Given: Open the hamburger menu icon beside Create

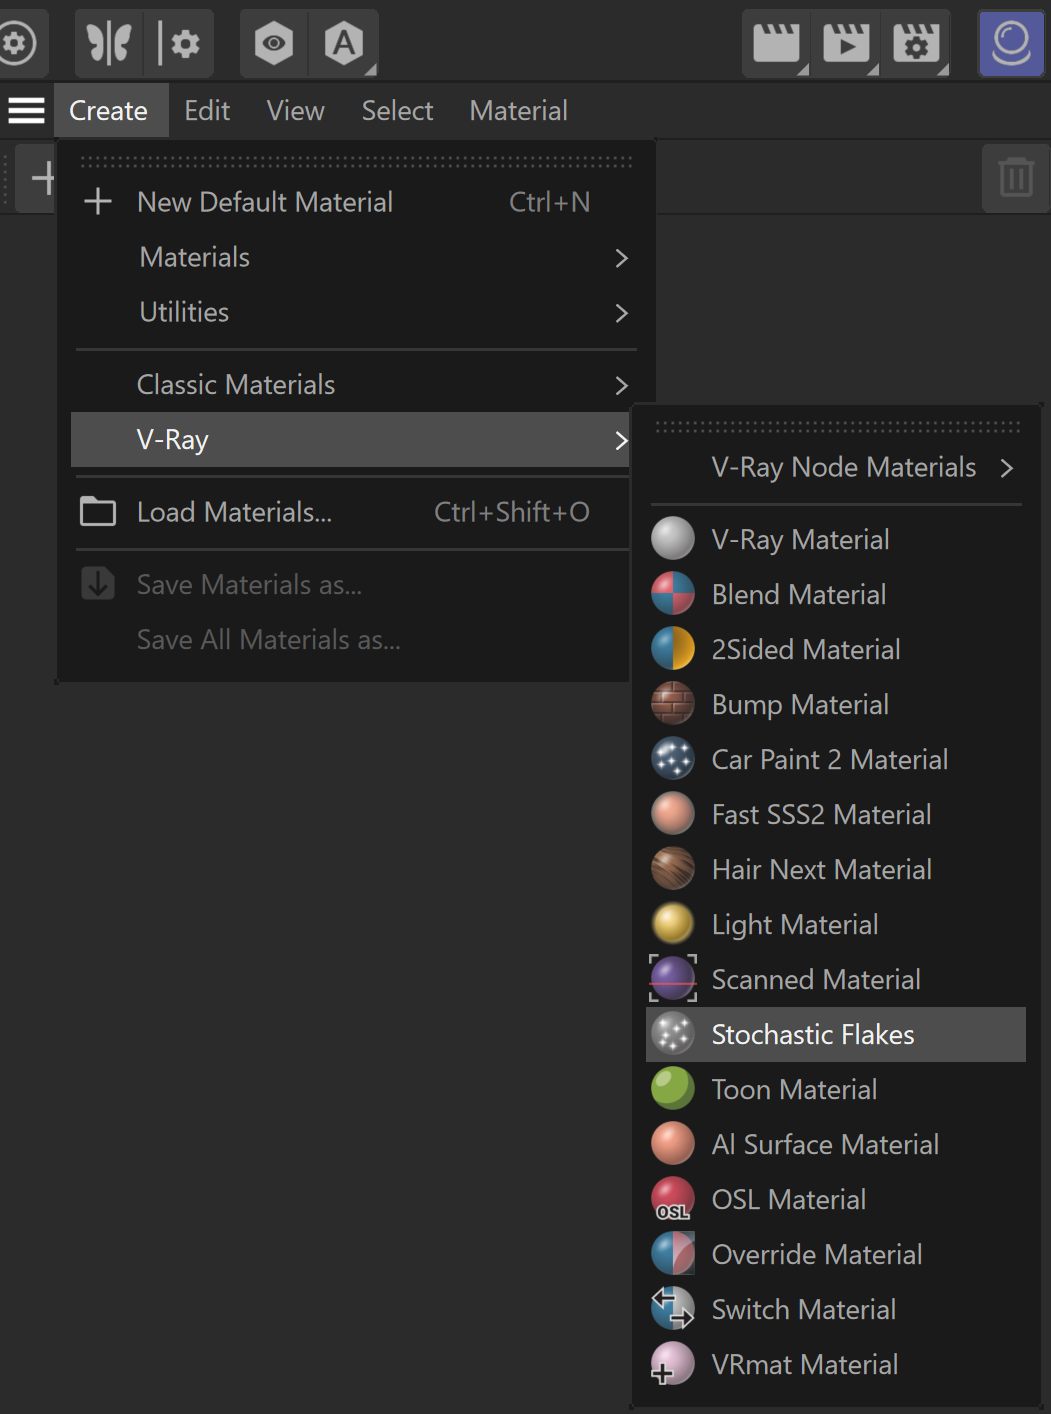Looking at the screenshot, I should point(27,110).
